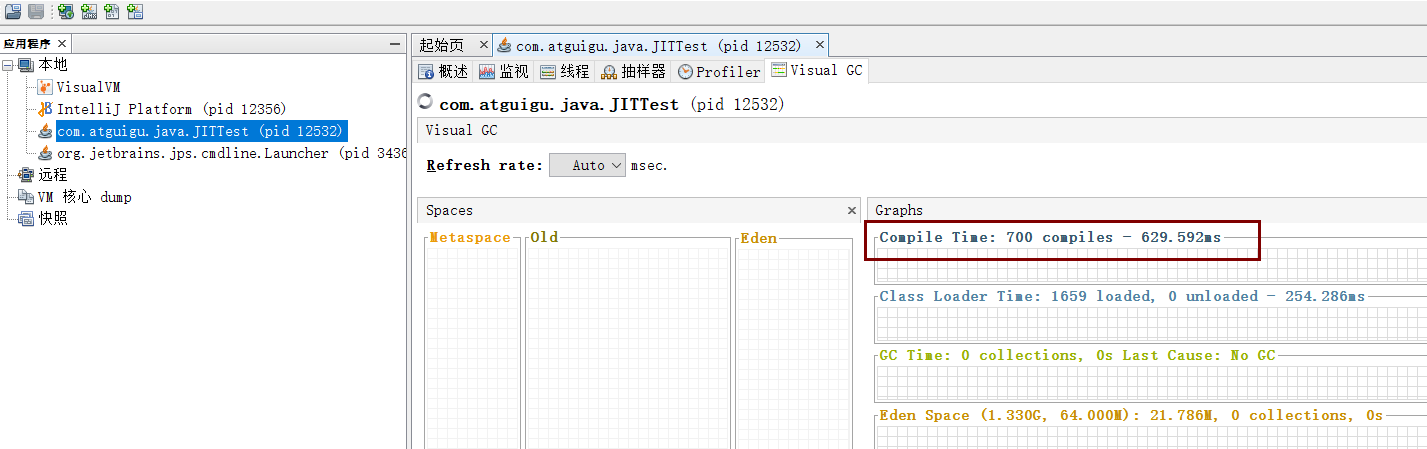The height and width of the screenshot is (449, 1427).
Task: Click the Visual GC section header
Action: pos(921,130)
